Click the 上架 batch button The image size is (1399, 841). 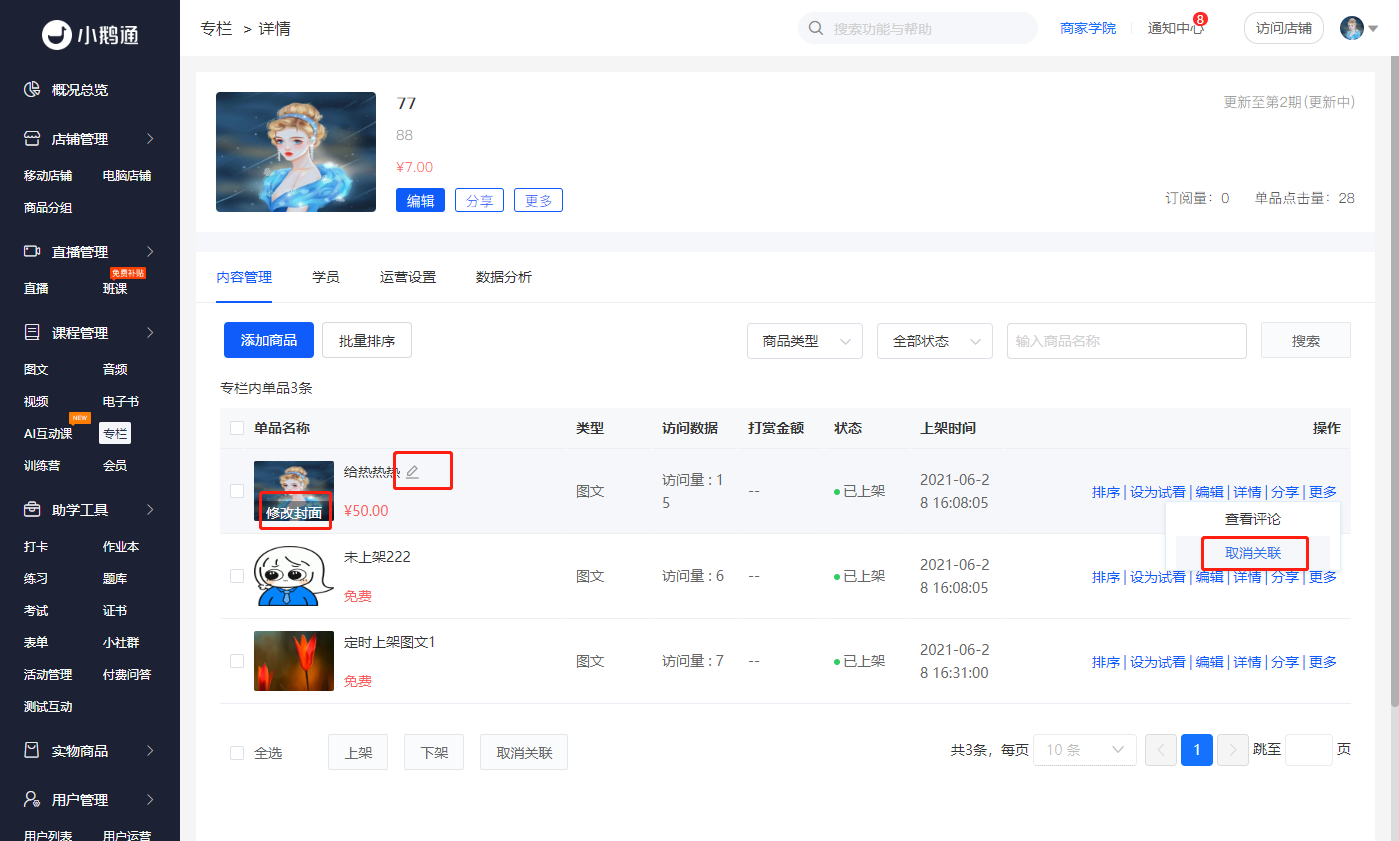358,752
